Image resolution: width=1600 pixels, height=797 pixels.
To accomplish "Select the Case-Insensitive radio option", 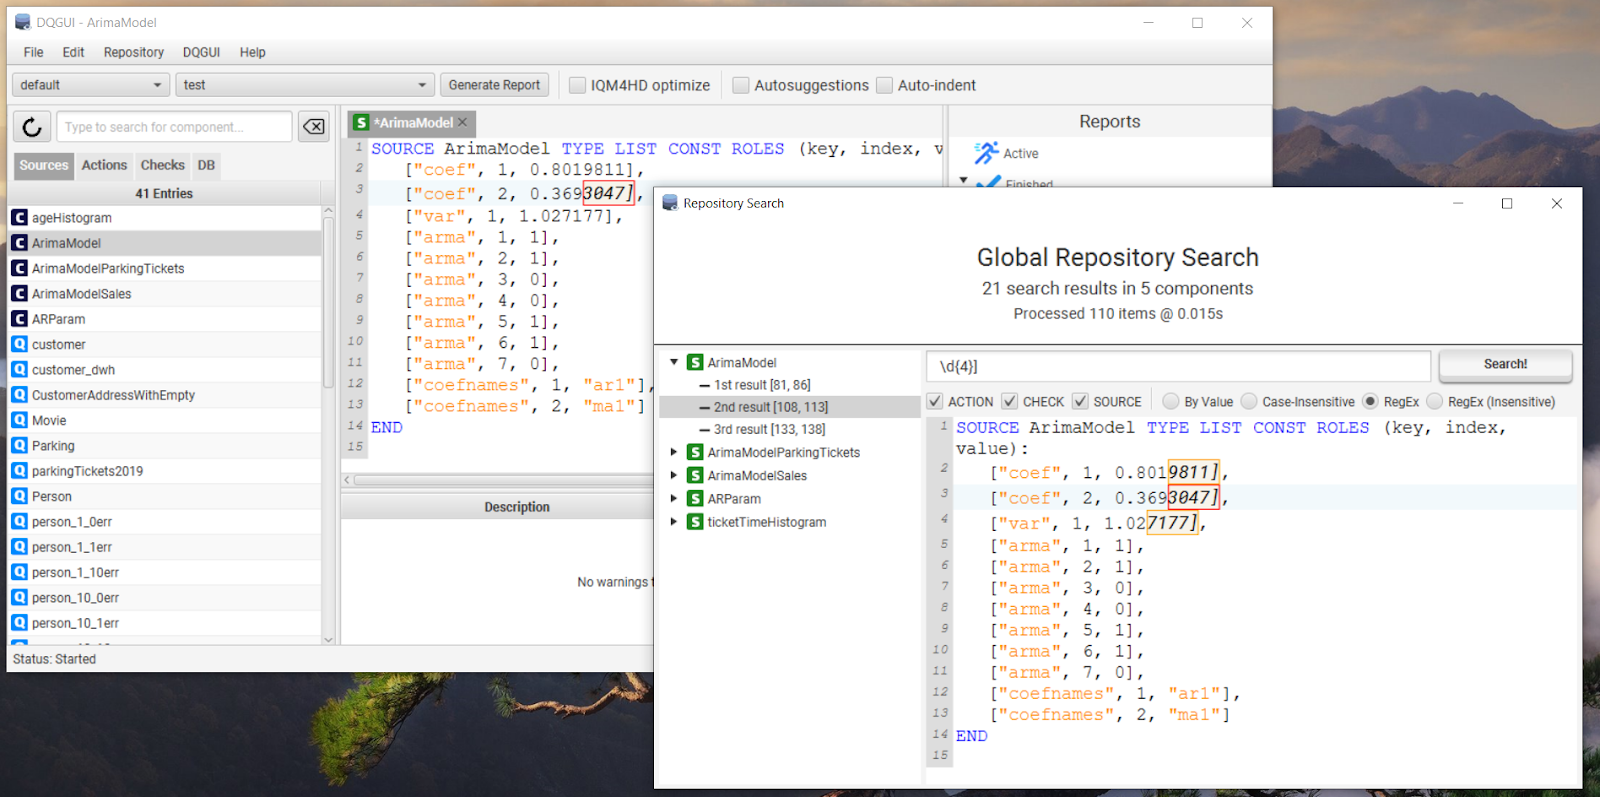I will click(1249, 402).
